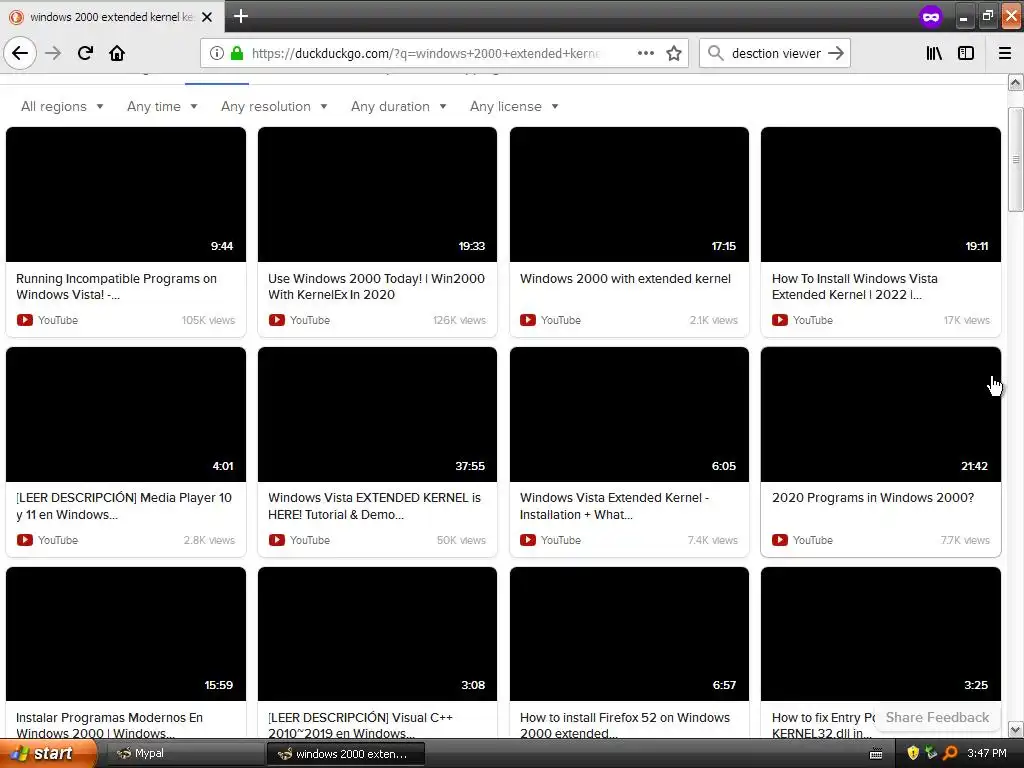Go back with the browser back arrow
This screenshot has height=768, width=1024.
20,53
